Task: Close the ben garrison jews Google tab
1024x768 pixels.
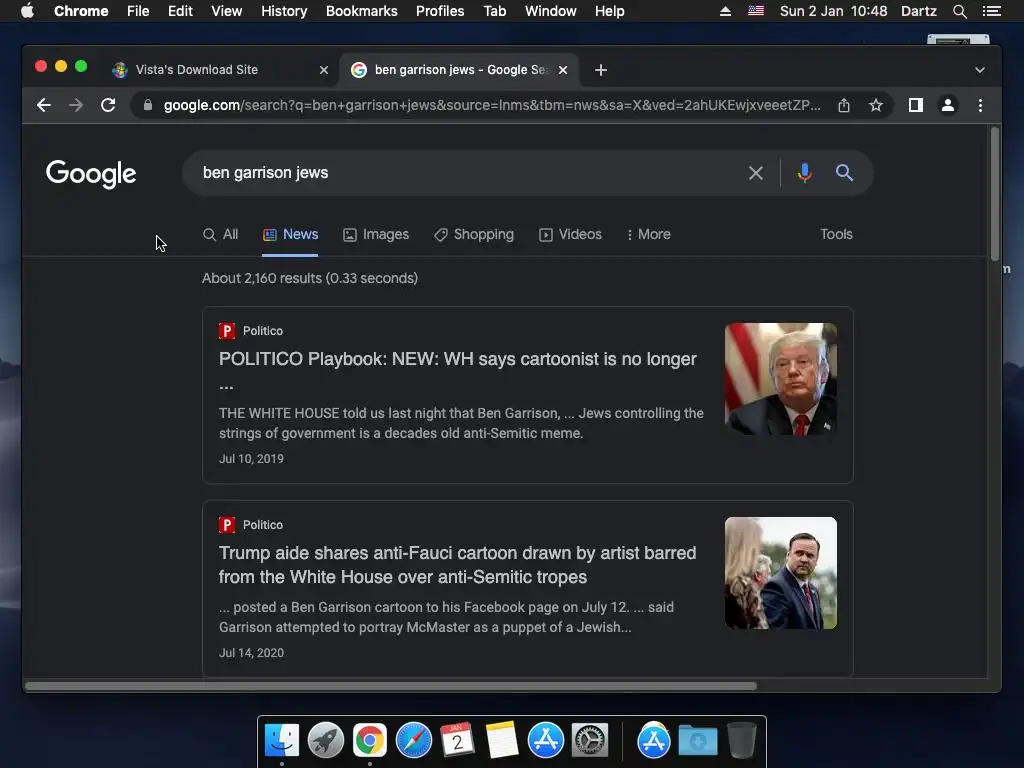Action: tap(563, 70)
